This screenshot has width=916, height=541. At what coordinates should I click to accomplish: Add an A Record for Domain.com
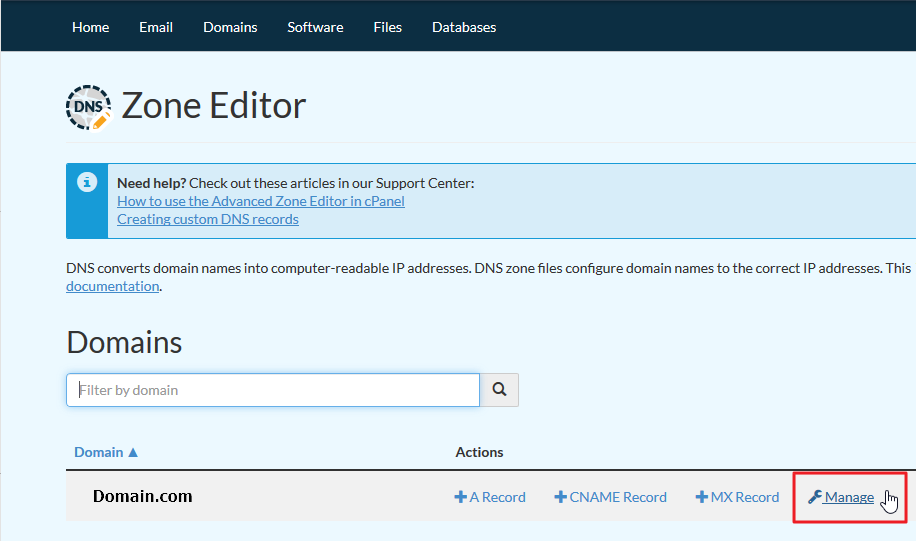[490, 497]
